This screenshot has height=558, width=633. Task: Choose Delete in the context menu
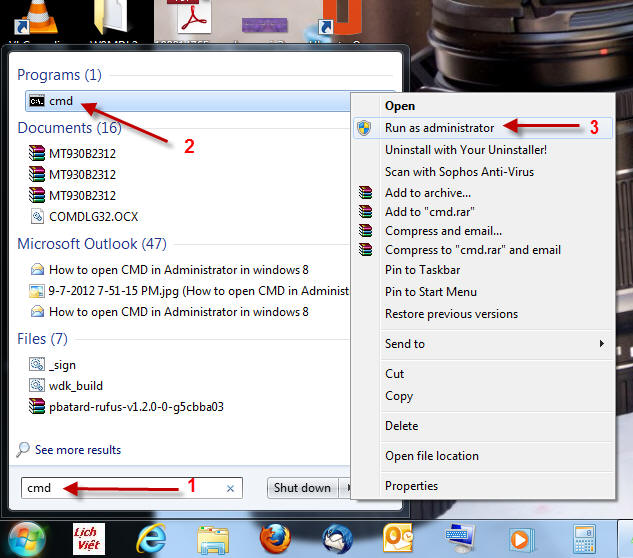pos(401,426)
